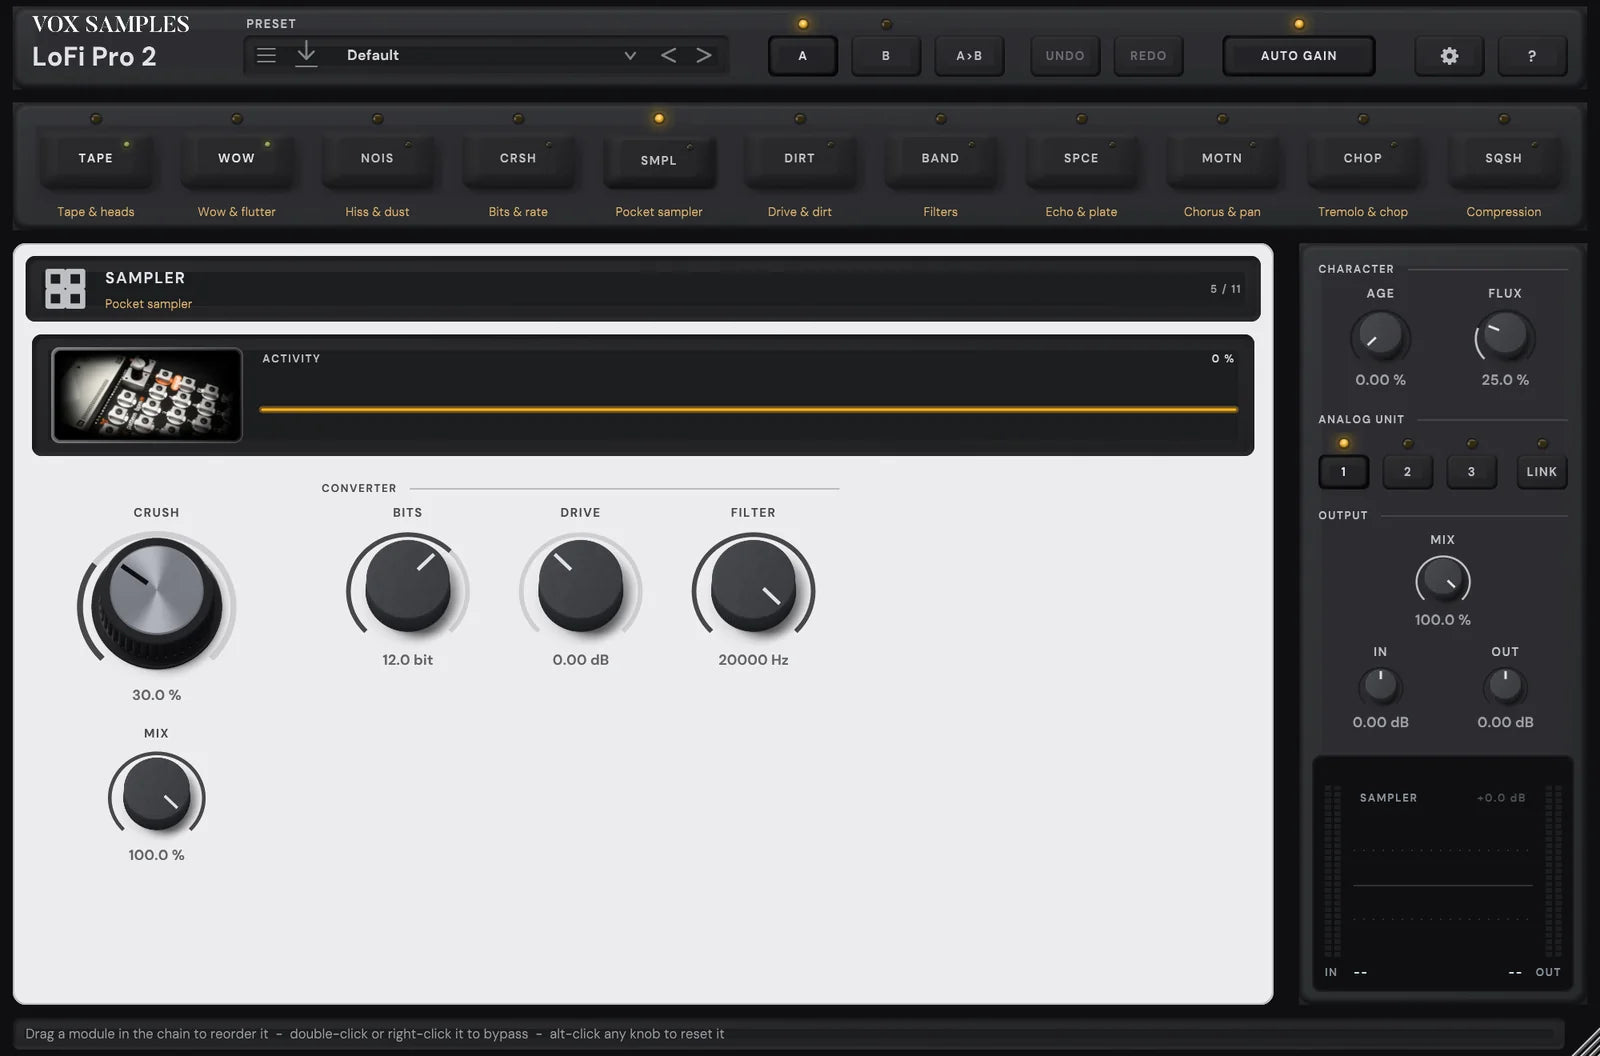Select analog unit 3

point(1471,472)
